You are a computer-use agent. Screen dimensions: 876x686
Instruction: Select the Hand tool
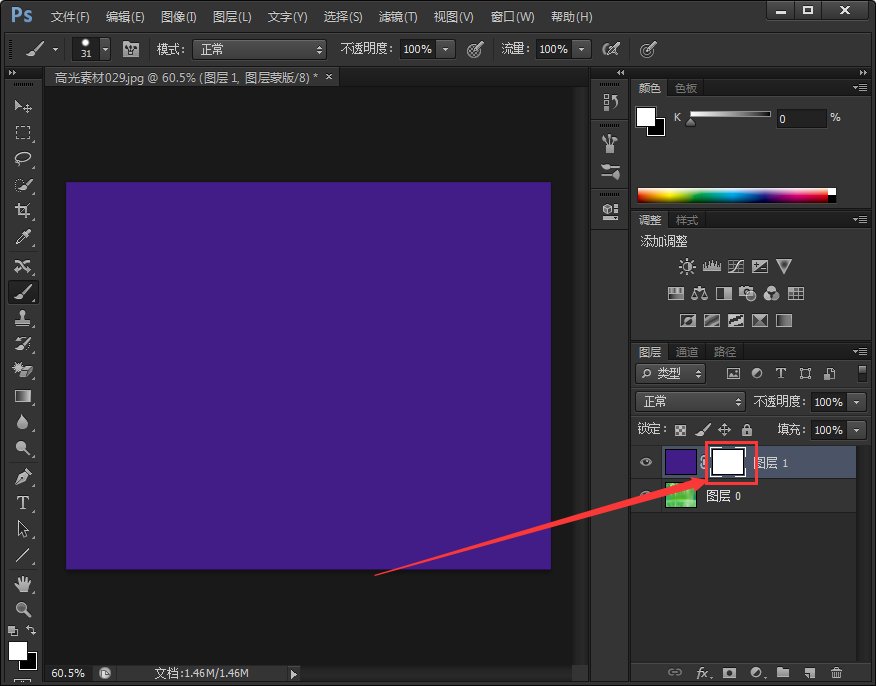pos(22,583)
